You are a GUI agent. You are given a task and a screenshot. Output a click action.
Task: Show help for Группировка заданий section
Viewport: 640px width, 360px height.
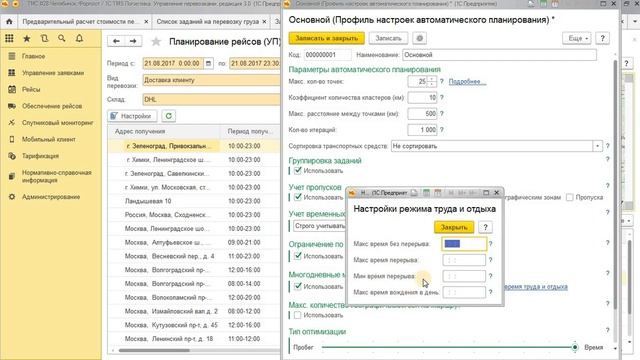click(607, 160)
